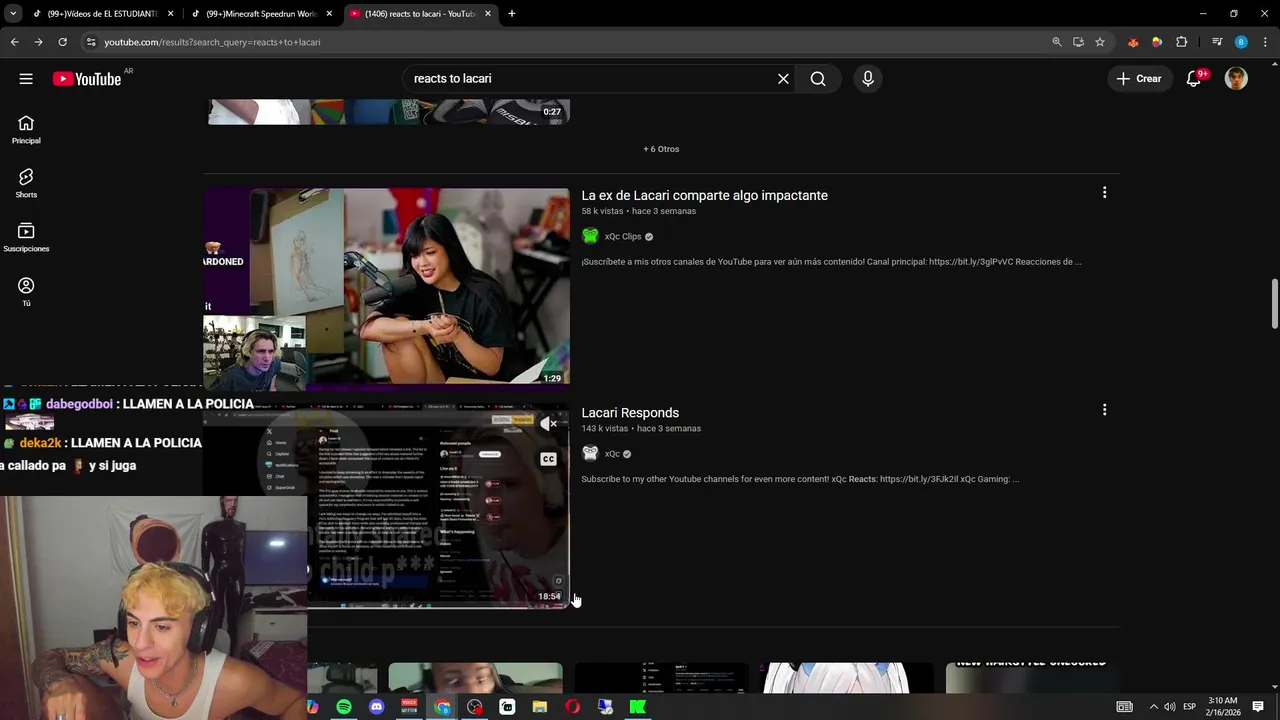Open Chrome from the taskbar
This screenshot has width=1280, height=720.
[442, 707]
